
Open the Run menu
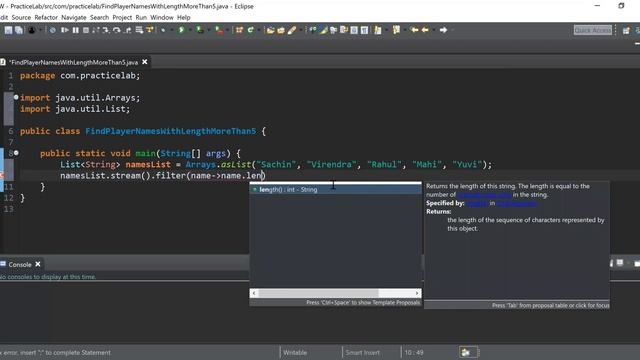[x=141, y=18]
